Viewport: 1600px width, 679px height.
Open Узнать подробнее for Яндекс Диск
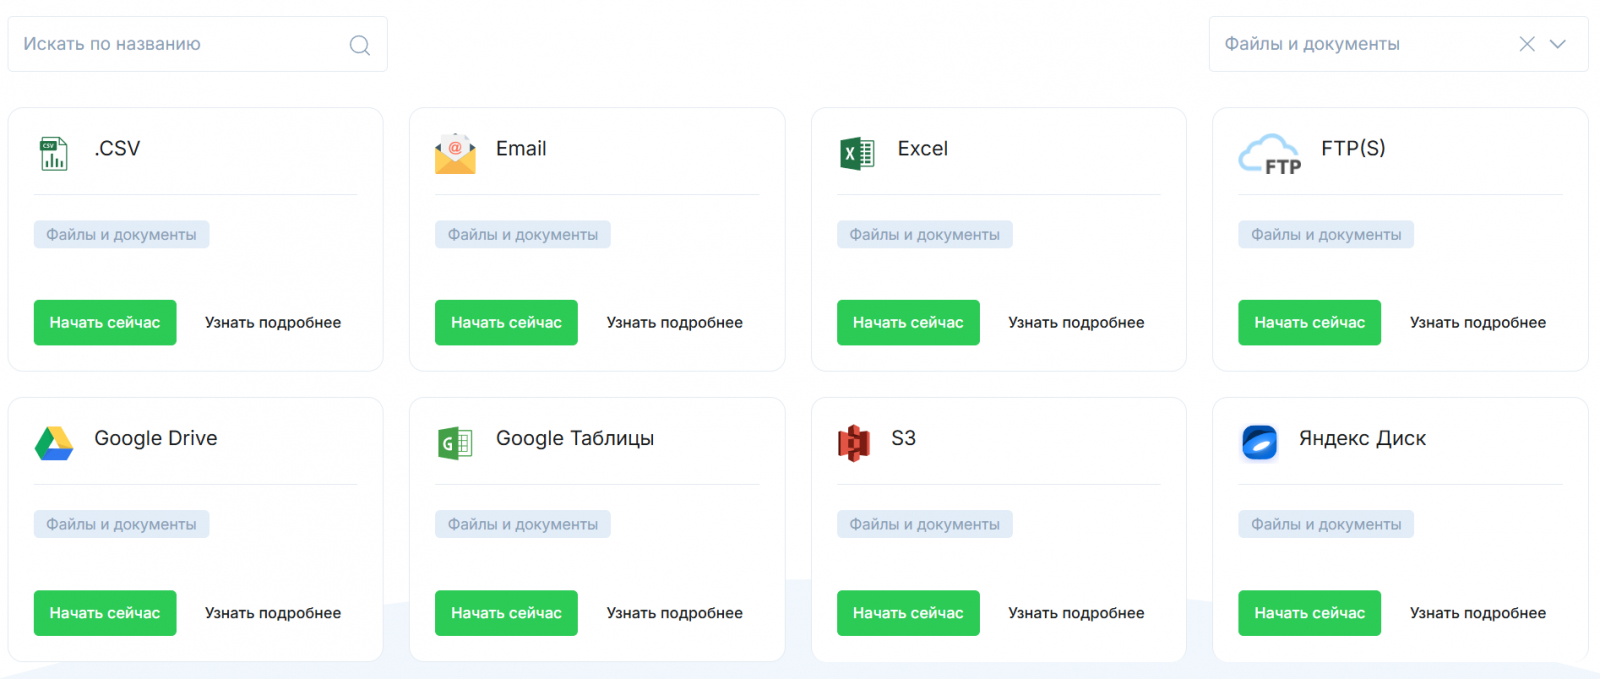tap(1477, 613)
